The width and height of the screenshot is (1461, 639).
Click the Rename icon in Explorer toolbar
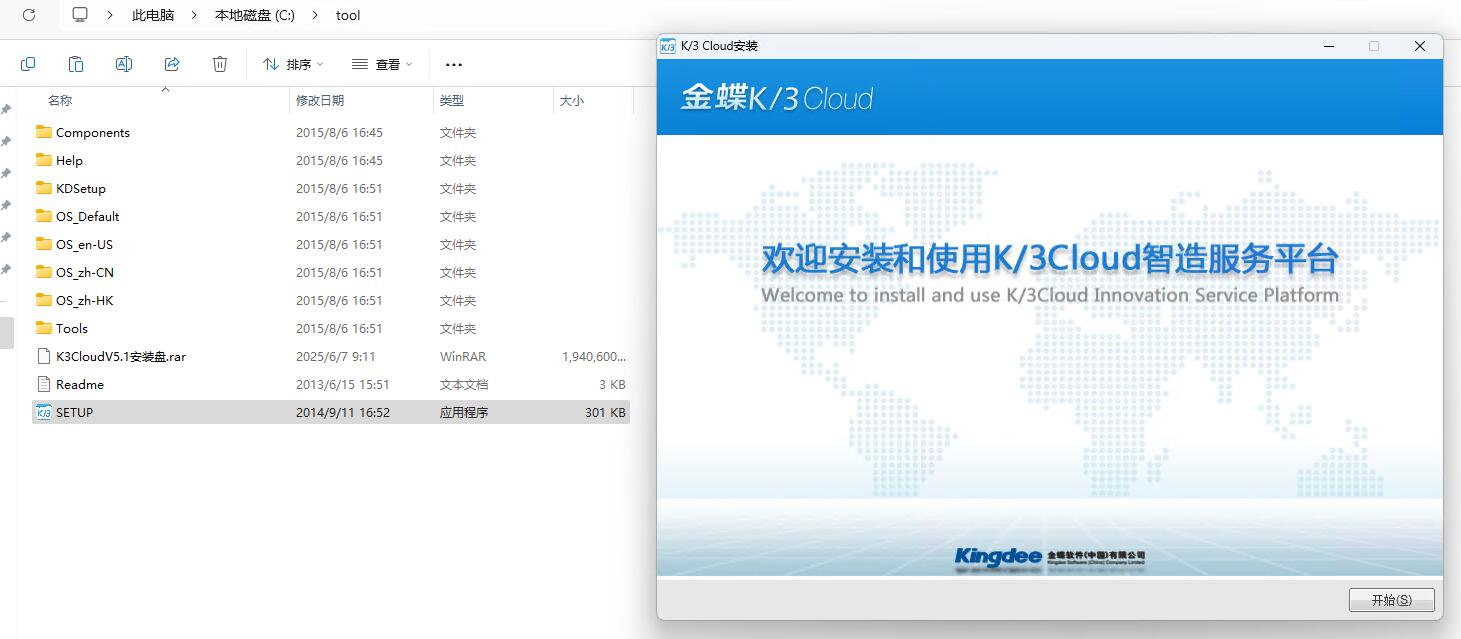[x=124, y=64]
